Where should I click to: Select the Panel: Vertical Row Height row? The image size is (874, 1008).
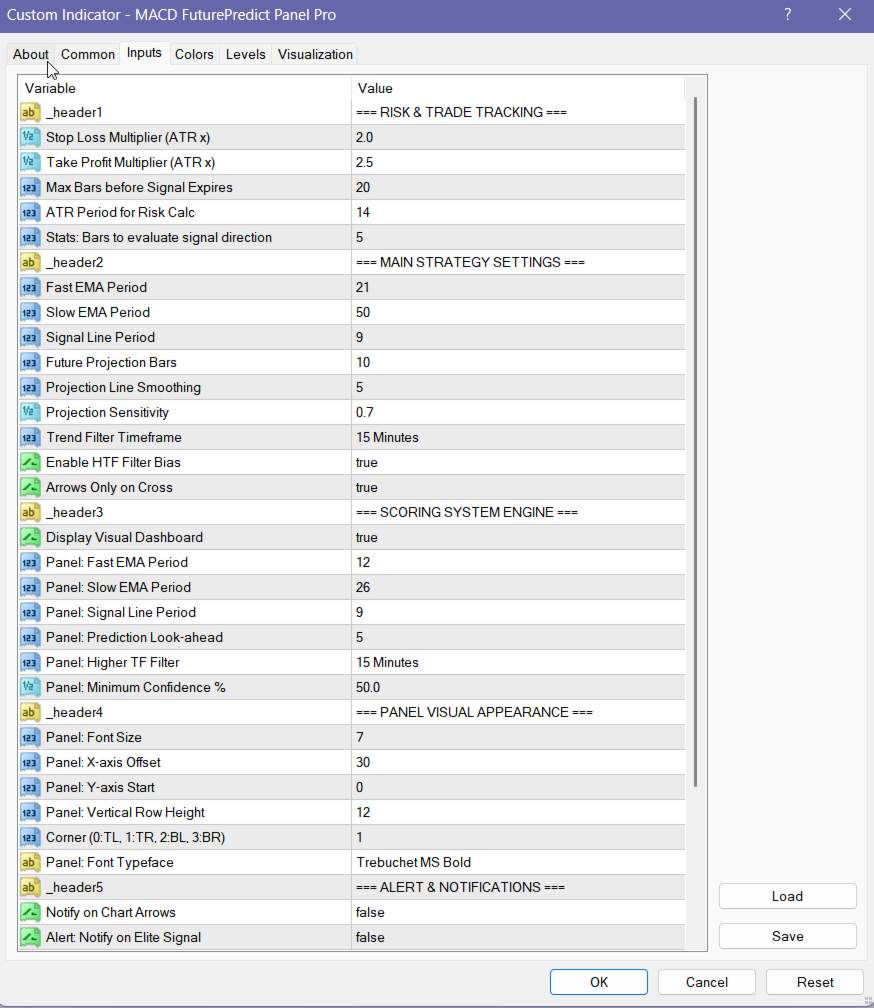point(352,813)
